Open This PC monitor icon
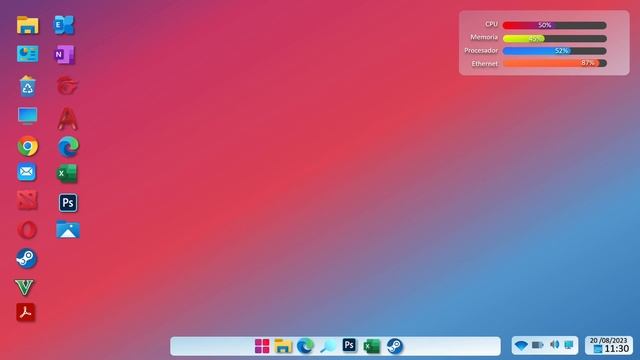 click(28, 116)
